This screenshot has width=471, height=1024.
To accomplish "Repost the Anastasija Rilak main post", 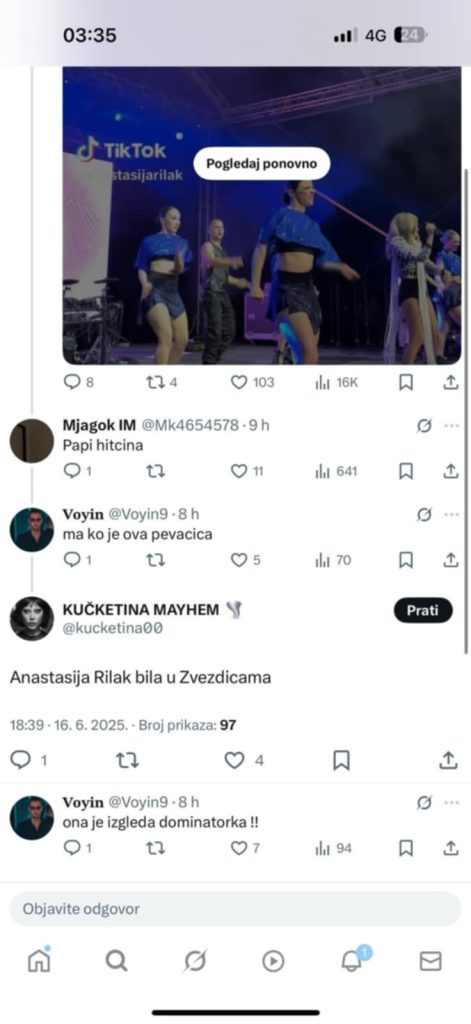I will [127, 760].
